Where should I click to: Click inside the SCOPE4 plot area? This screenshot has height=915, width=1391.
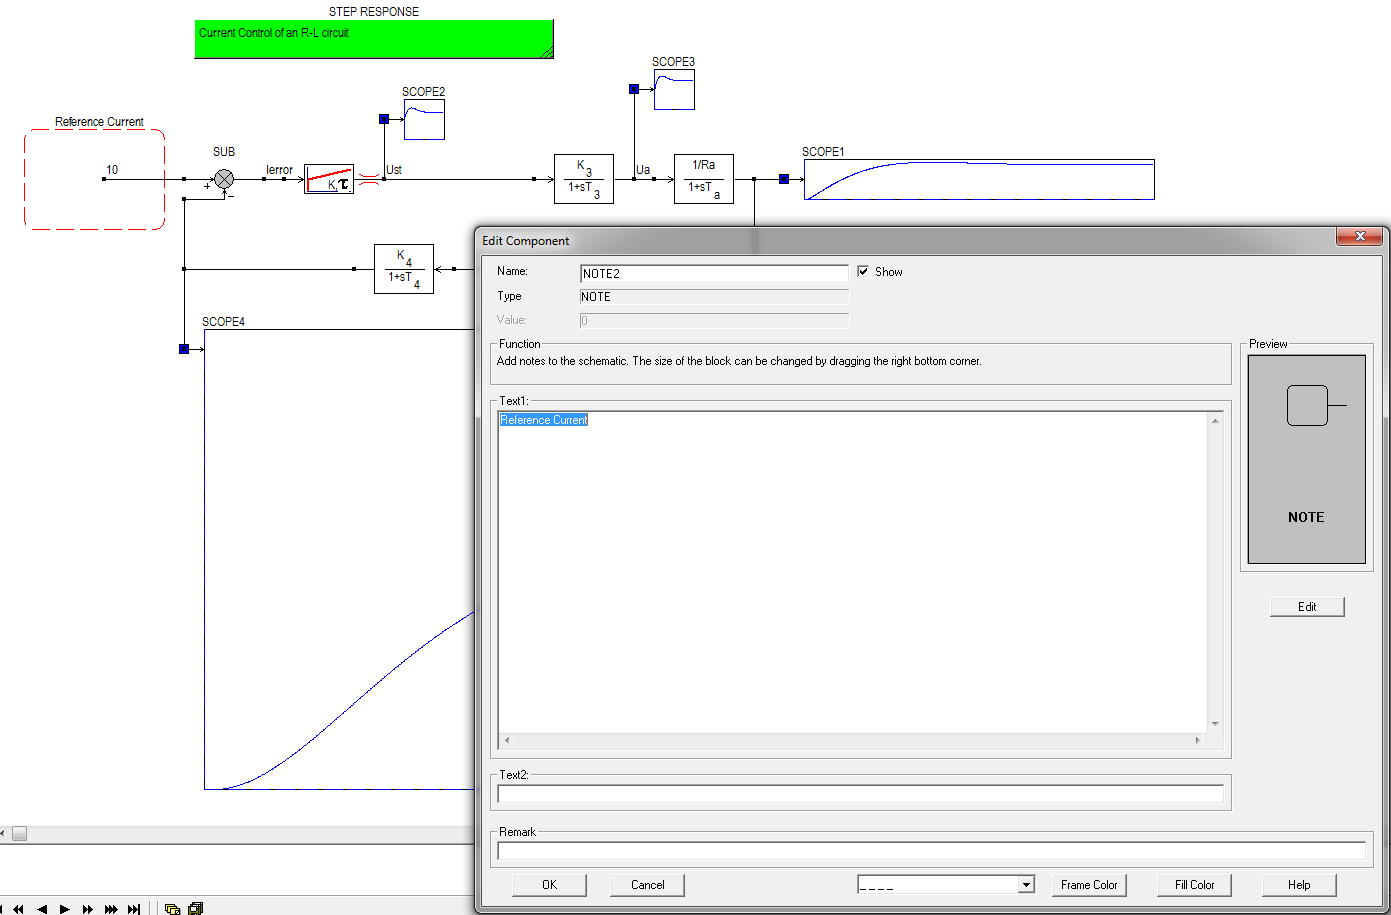coord(338,559)
